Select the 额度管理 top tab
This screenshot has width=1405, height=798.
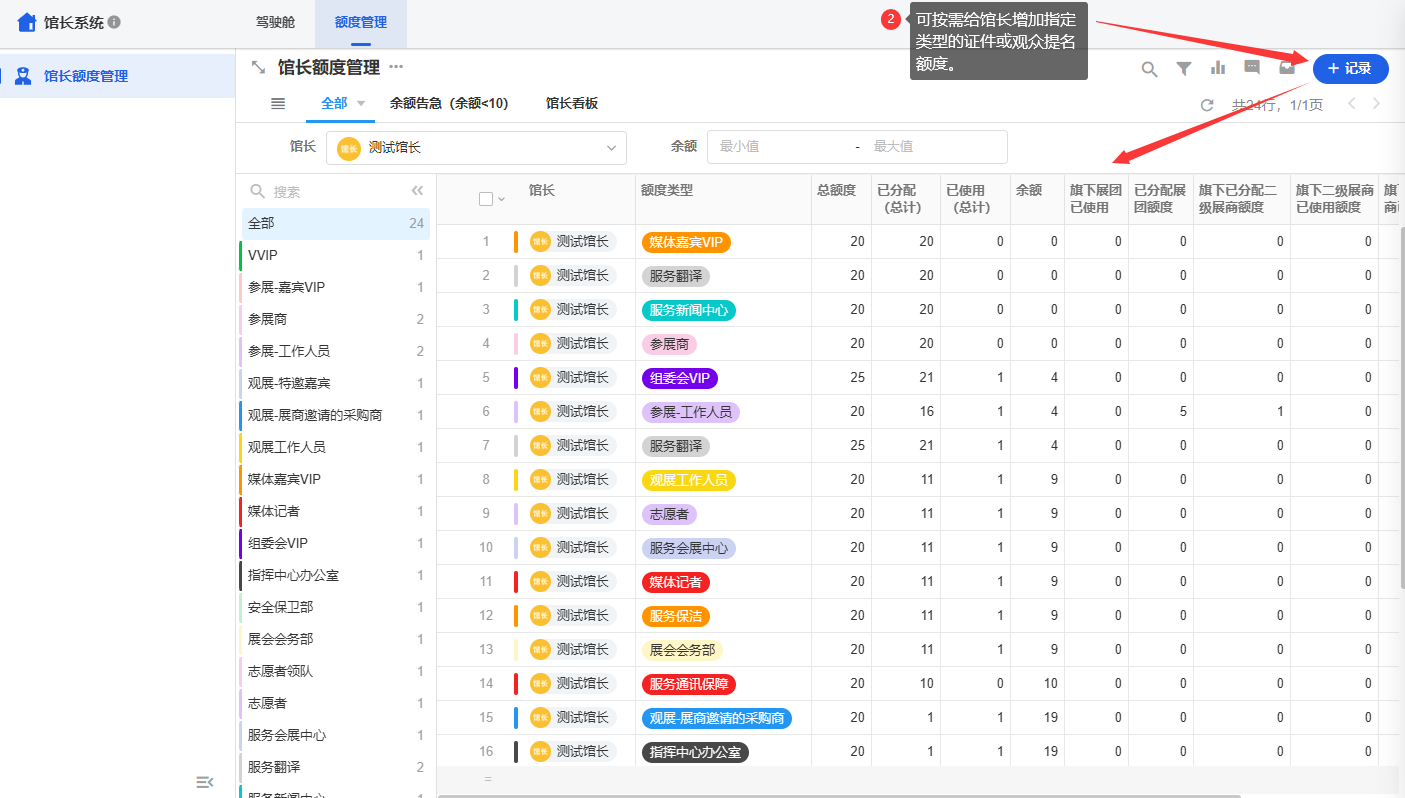(361, 22)
